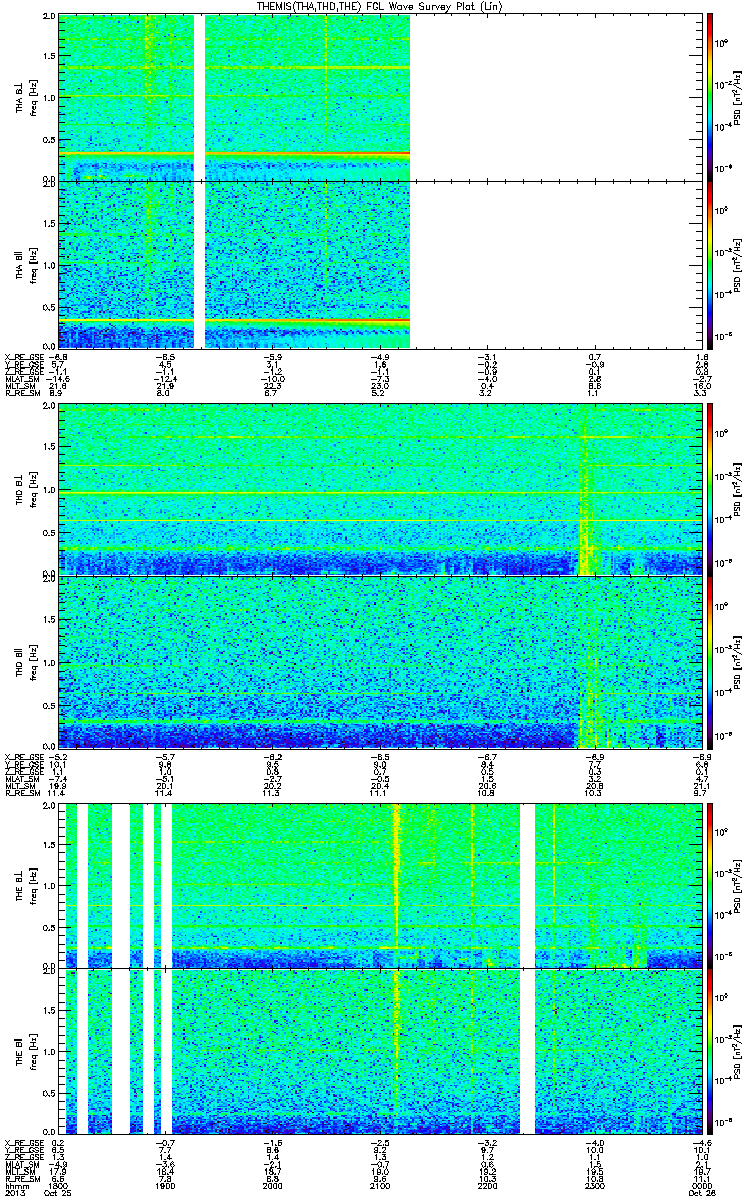Select the THA B-perpendicular spectrogram panel
This screenshot has height=1200, width=750.
[x=379, y=97]
